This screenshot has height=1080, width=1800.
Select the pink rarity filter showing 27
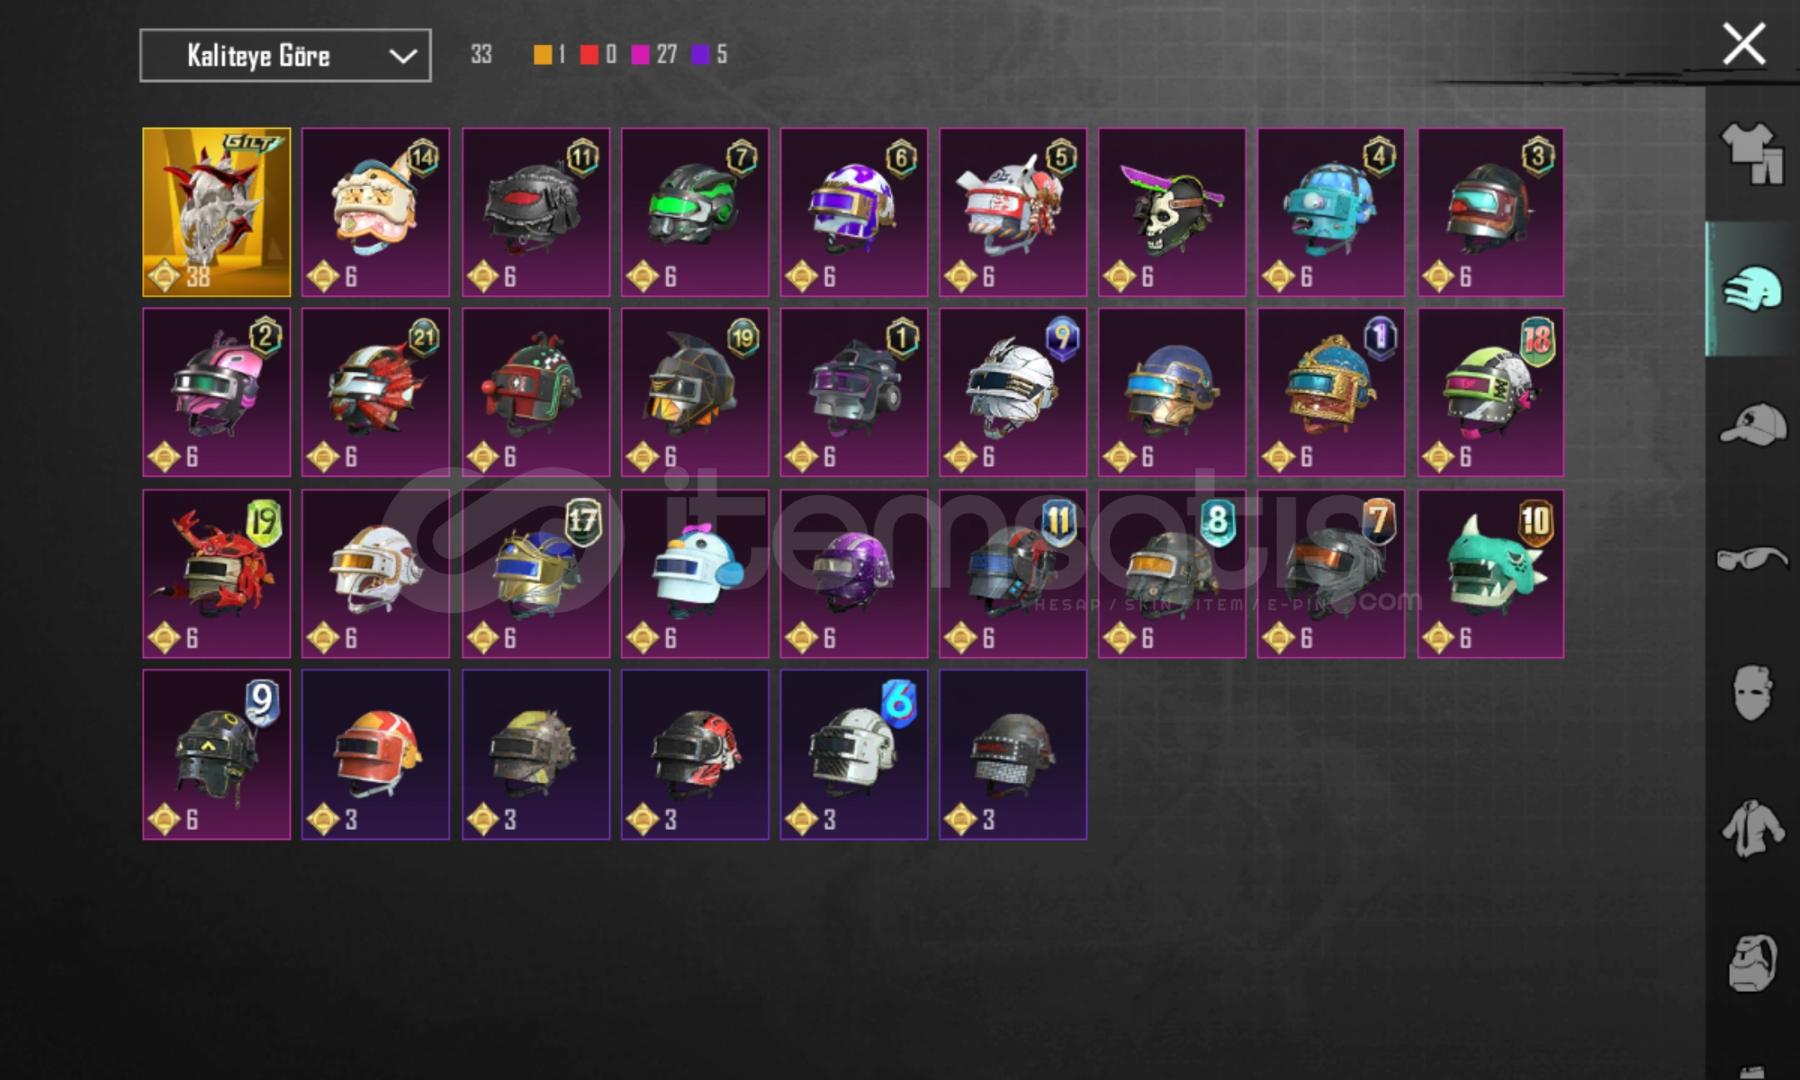click(x=655, y=55)
